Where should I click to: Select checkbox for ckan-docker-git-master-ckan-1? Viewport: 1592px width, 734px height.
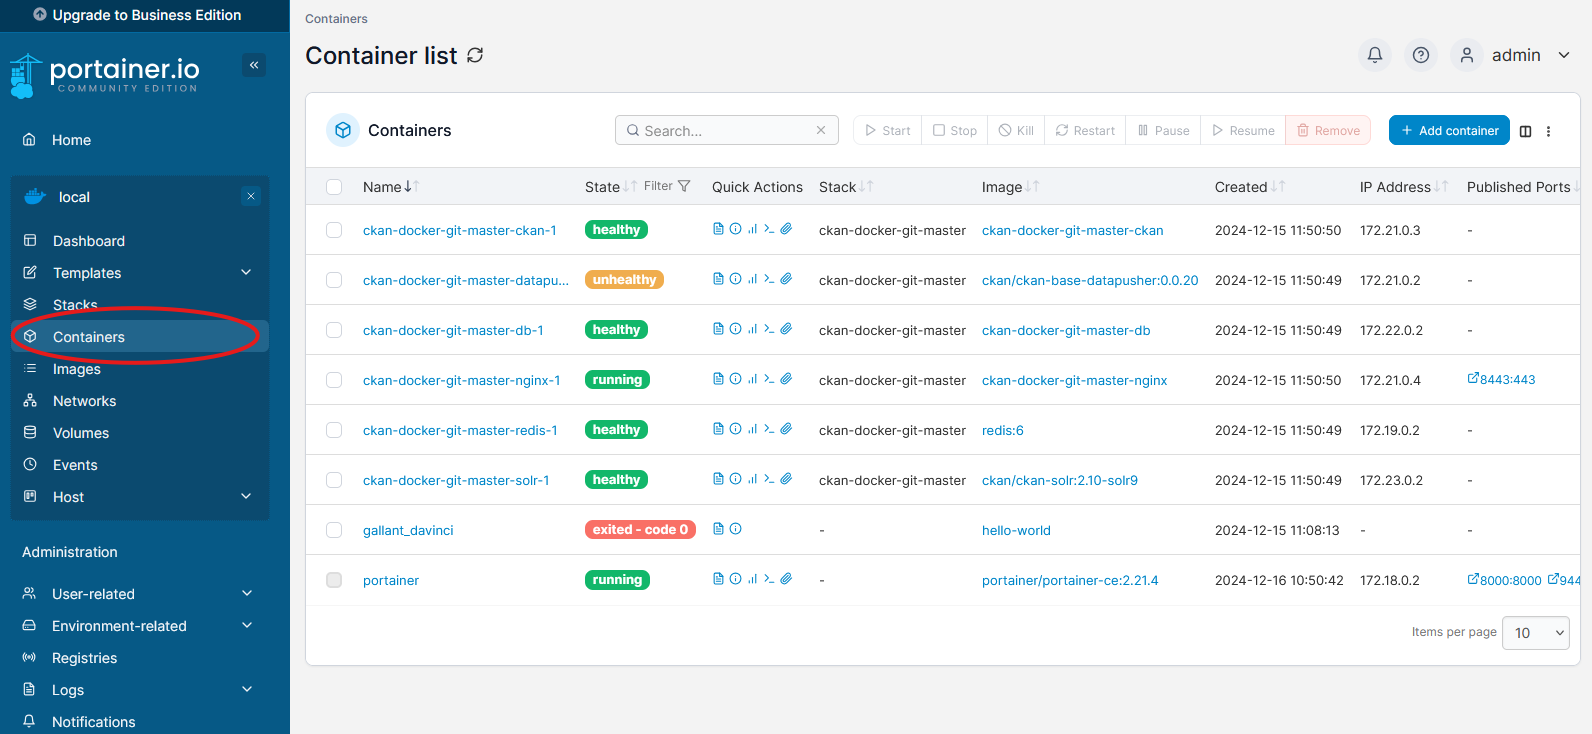coord(334,230)
